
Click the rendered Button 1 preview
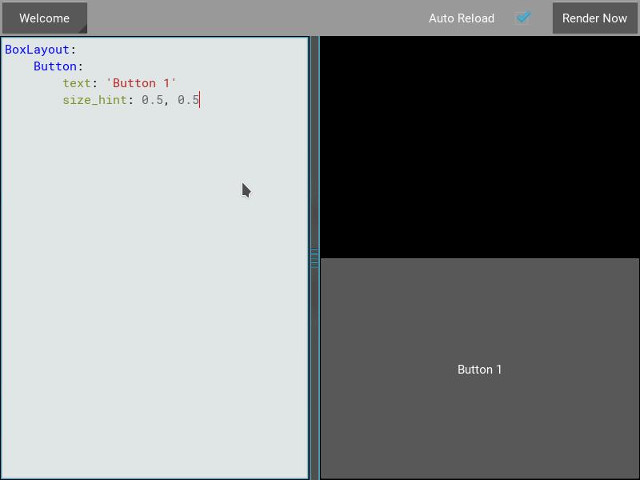(x=479, y=369)
